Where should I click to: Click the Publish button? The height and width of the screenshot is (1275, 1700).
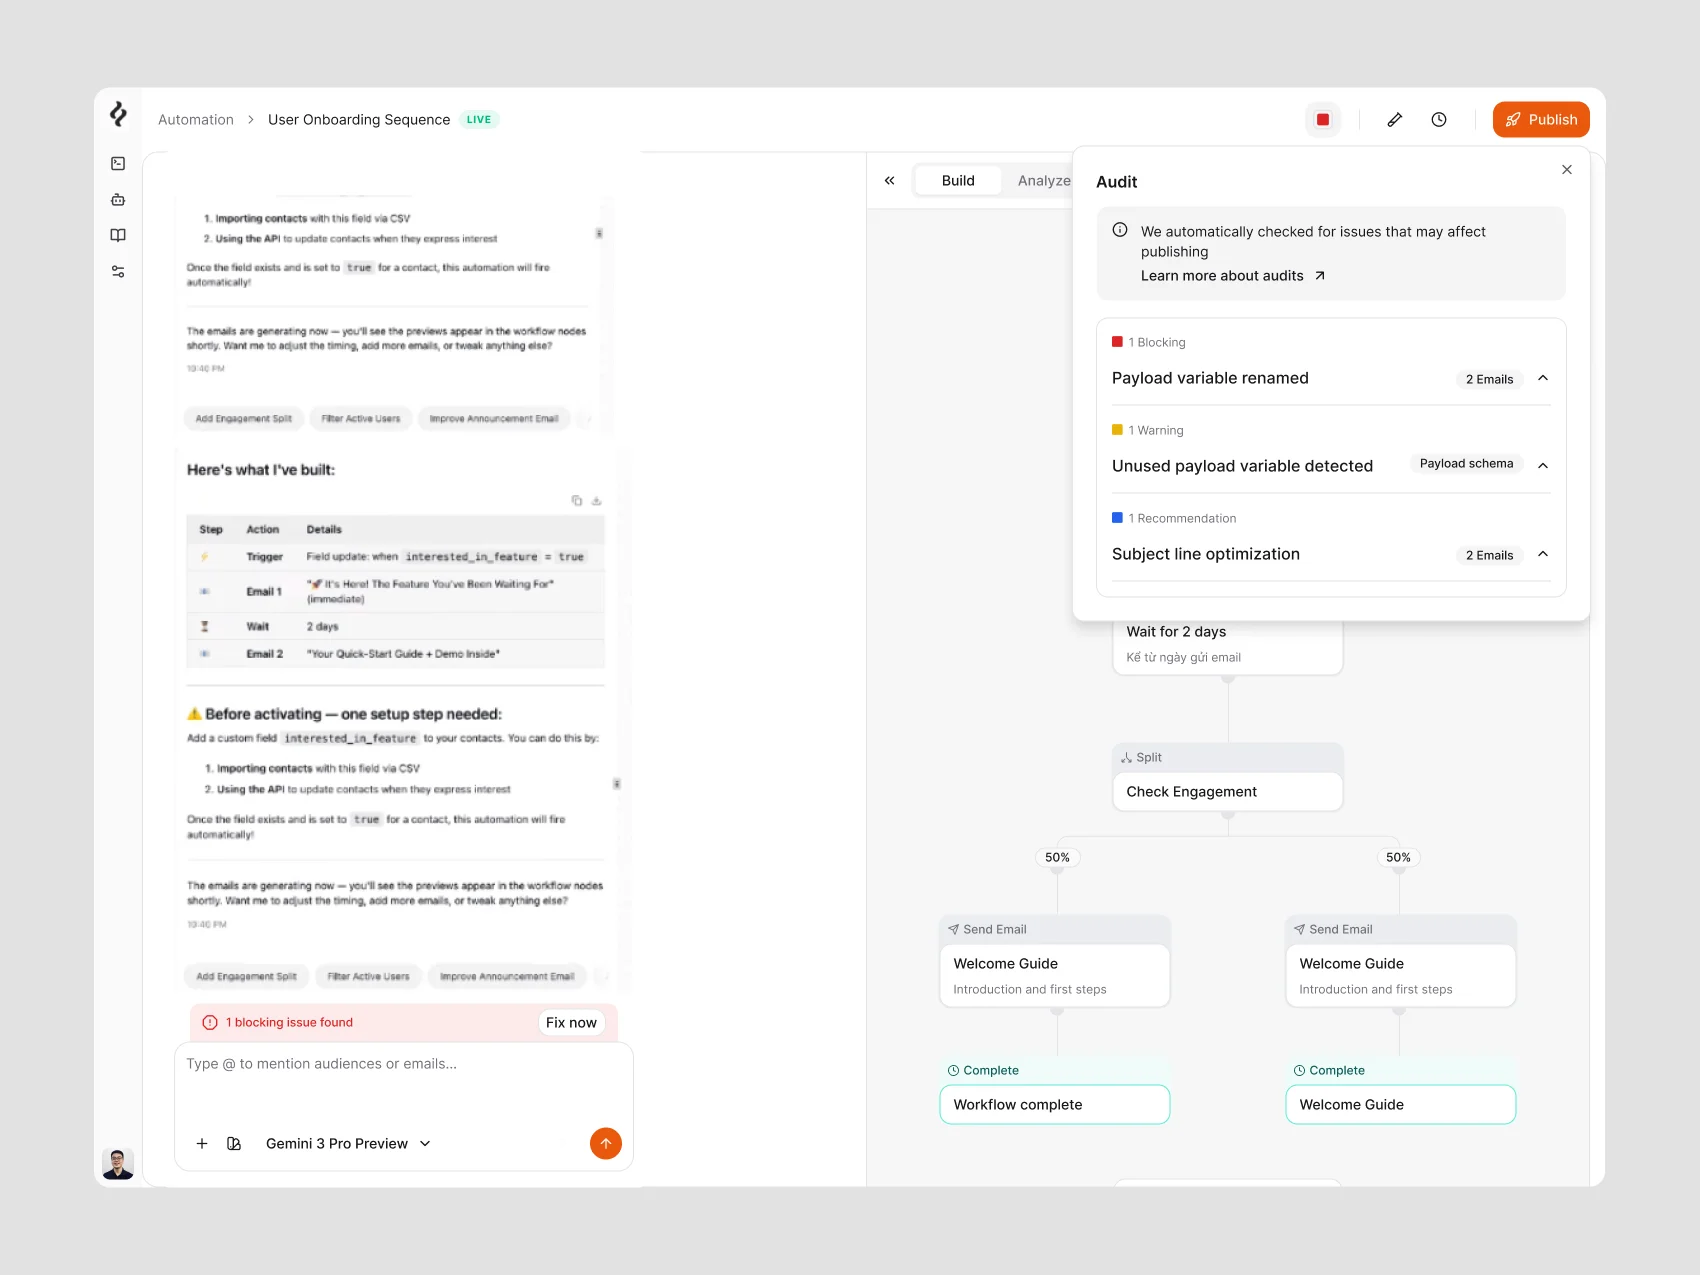(x=1541, y=119)
